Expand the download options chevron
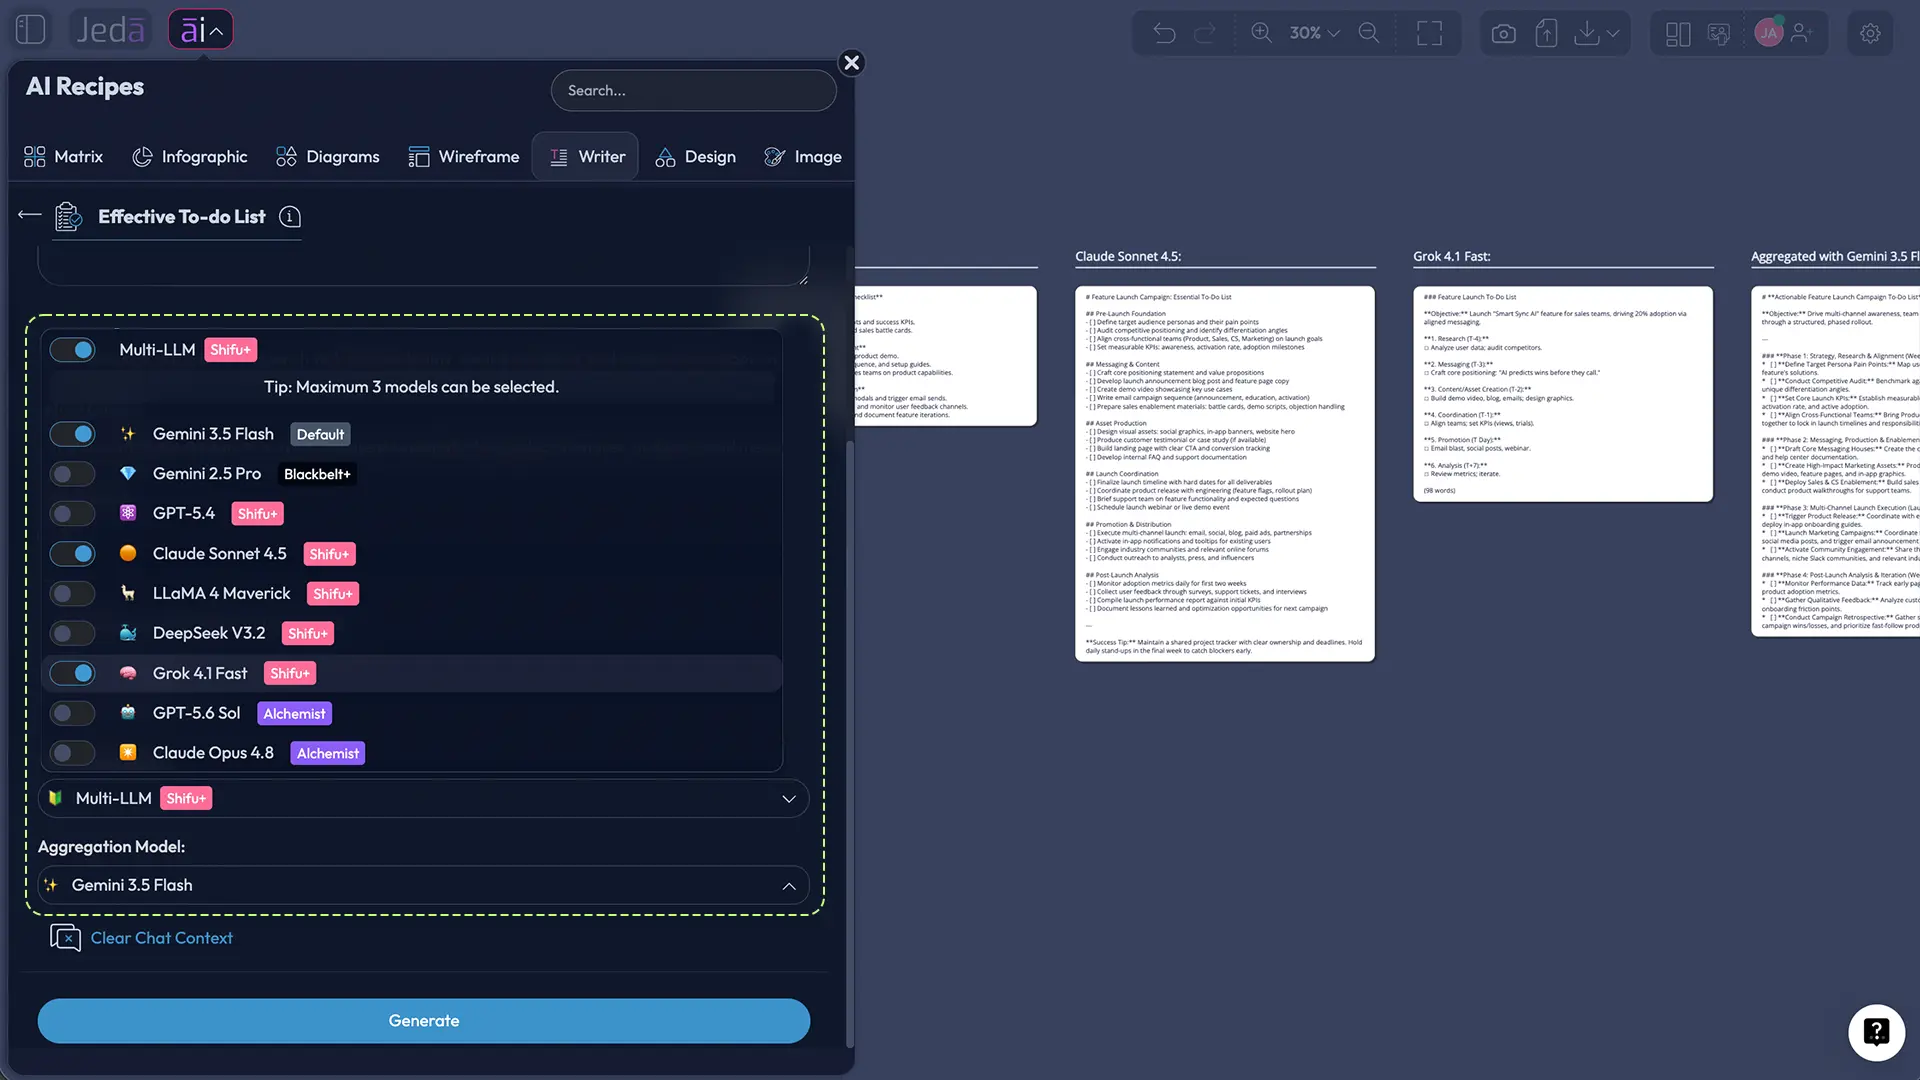Screen dimensions: 1920x1080 click(x=1613, y=33)
